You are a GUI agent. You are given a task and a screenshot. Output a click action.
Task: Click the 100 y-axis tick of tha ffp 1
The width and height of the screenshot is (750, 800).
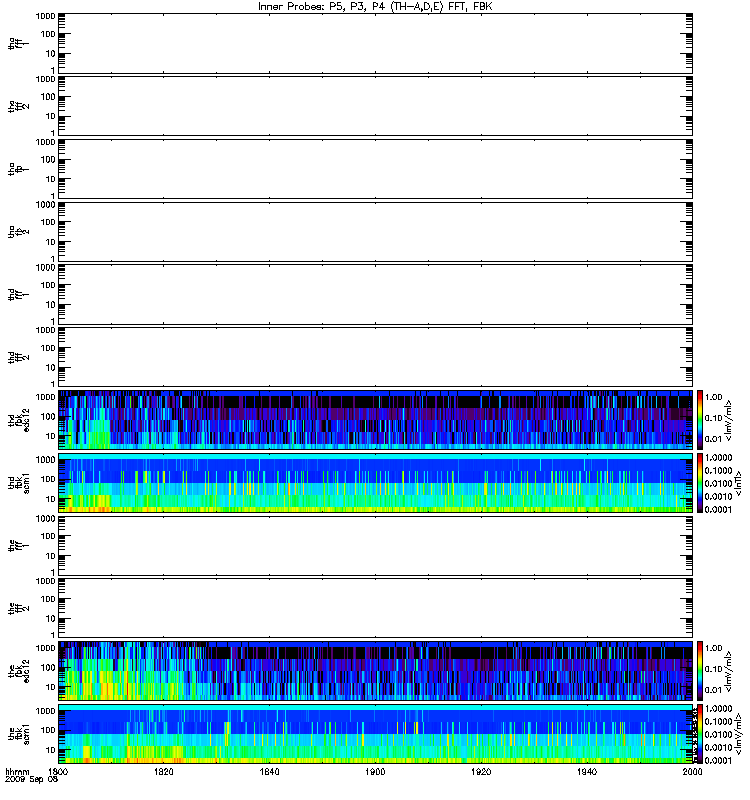(48, 160)
